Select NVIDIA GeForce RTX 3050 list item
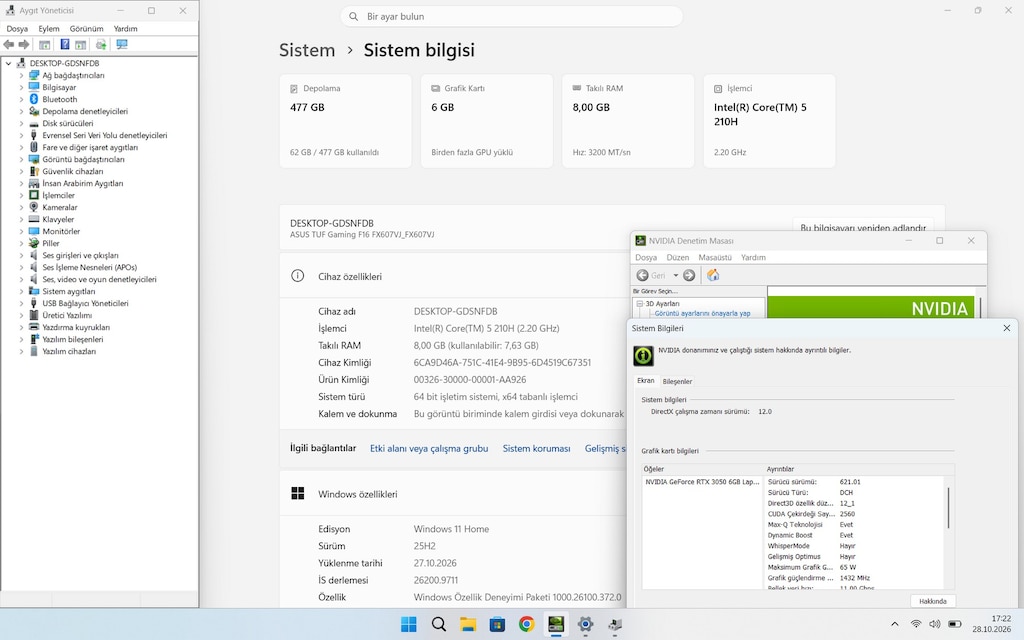Screen dimensions: 1024x640 [703, 482]
